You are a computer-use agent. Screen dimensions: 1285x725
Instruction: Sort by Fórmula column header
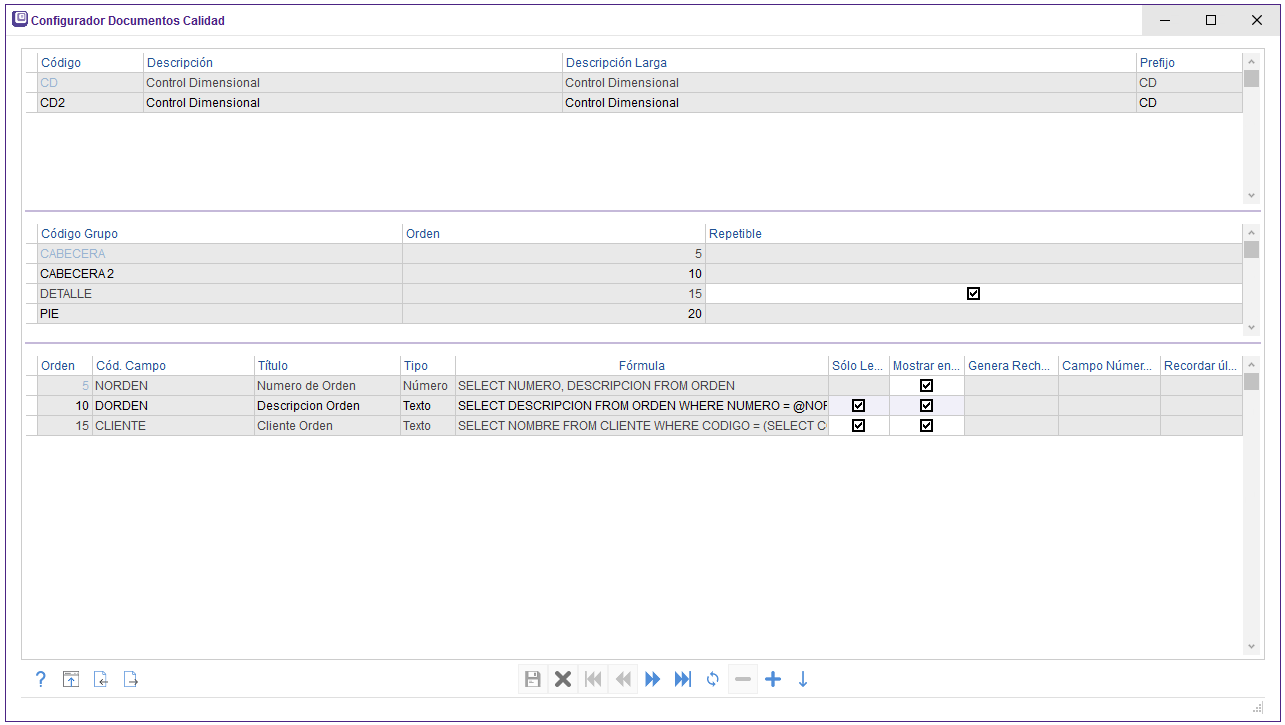(641, 366)
